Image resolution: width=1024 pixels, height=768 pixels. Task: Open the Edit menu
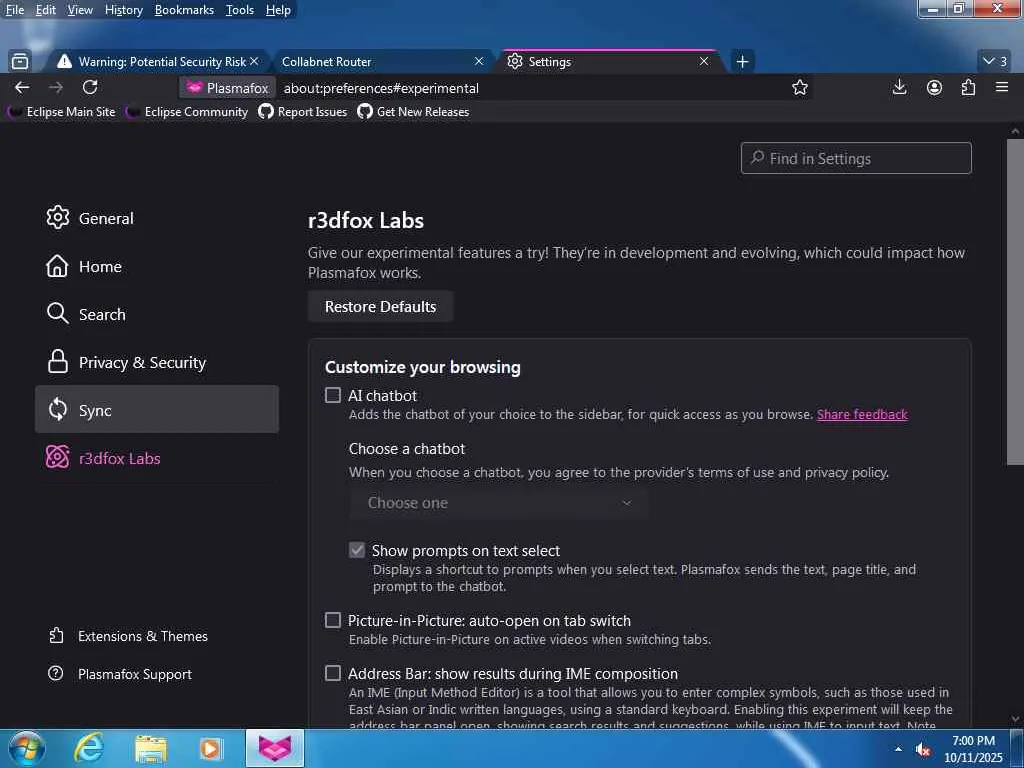point(45,10)
